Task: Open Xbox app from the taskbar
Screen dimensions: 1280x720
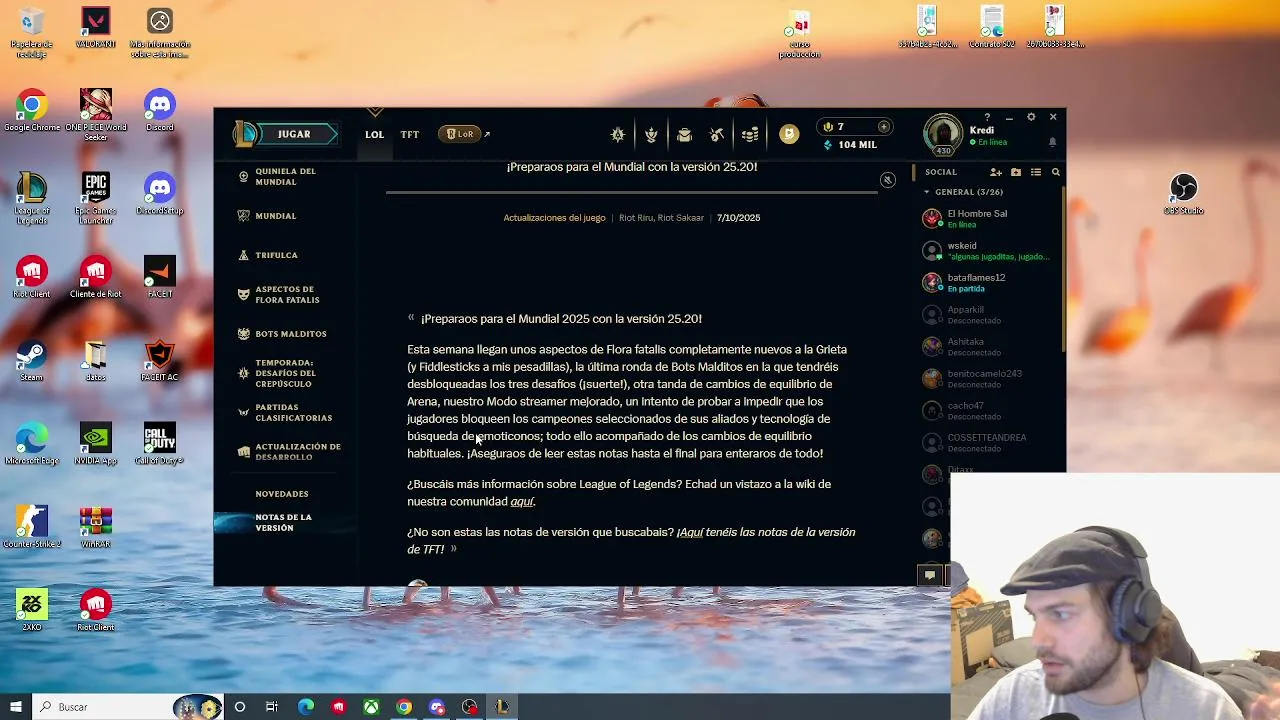Action: pyautogui.click(x=371, y=707)
